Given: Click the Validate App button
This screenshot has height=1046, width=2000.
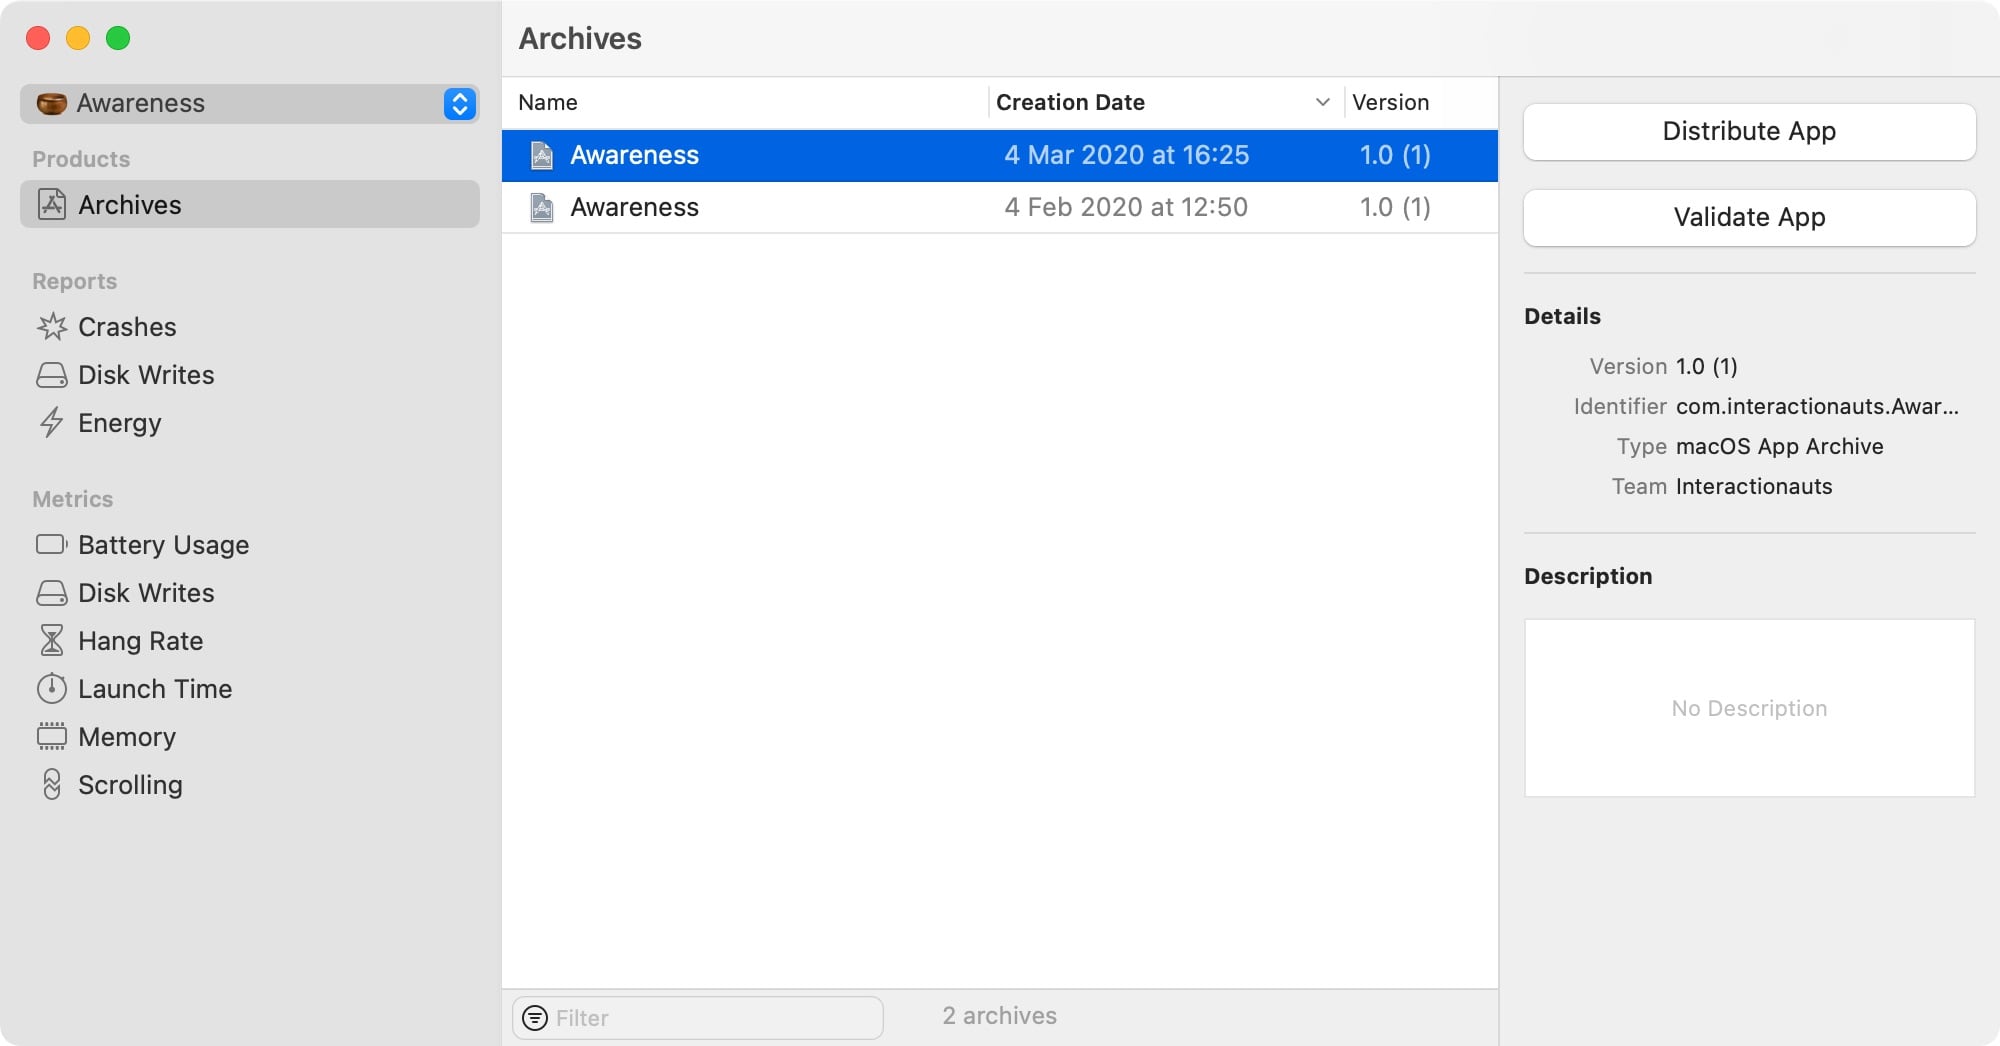Looking at the screenshot, I should [x=1749, y=218].
